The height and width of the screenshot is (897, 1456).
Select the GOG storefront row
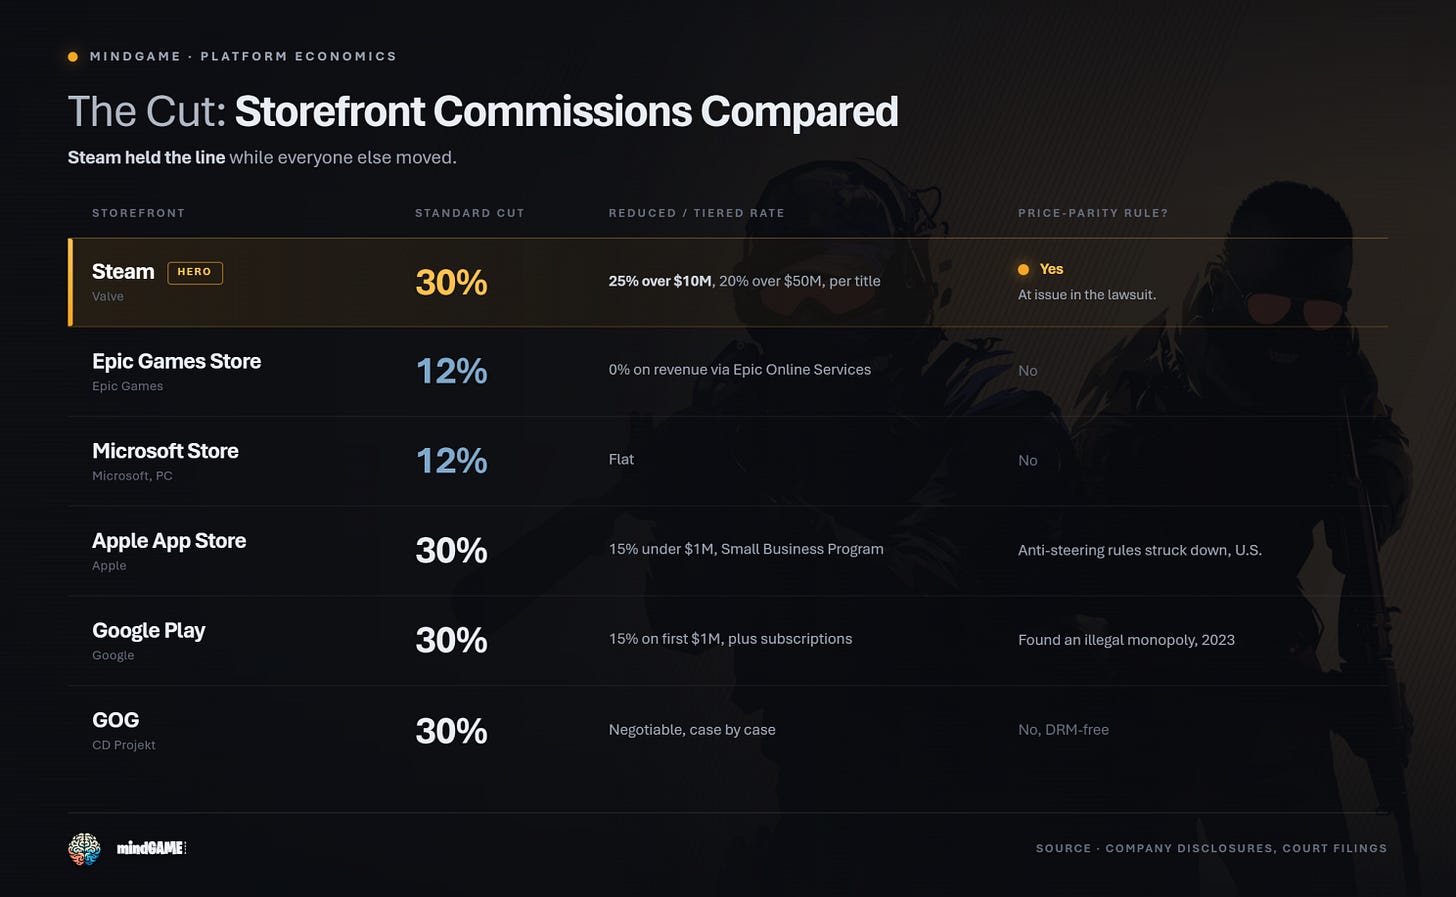728,731
